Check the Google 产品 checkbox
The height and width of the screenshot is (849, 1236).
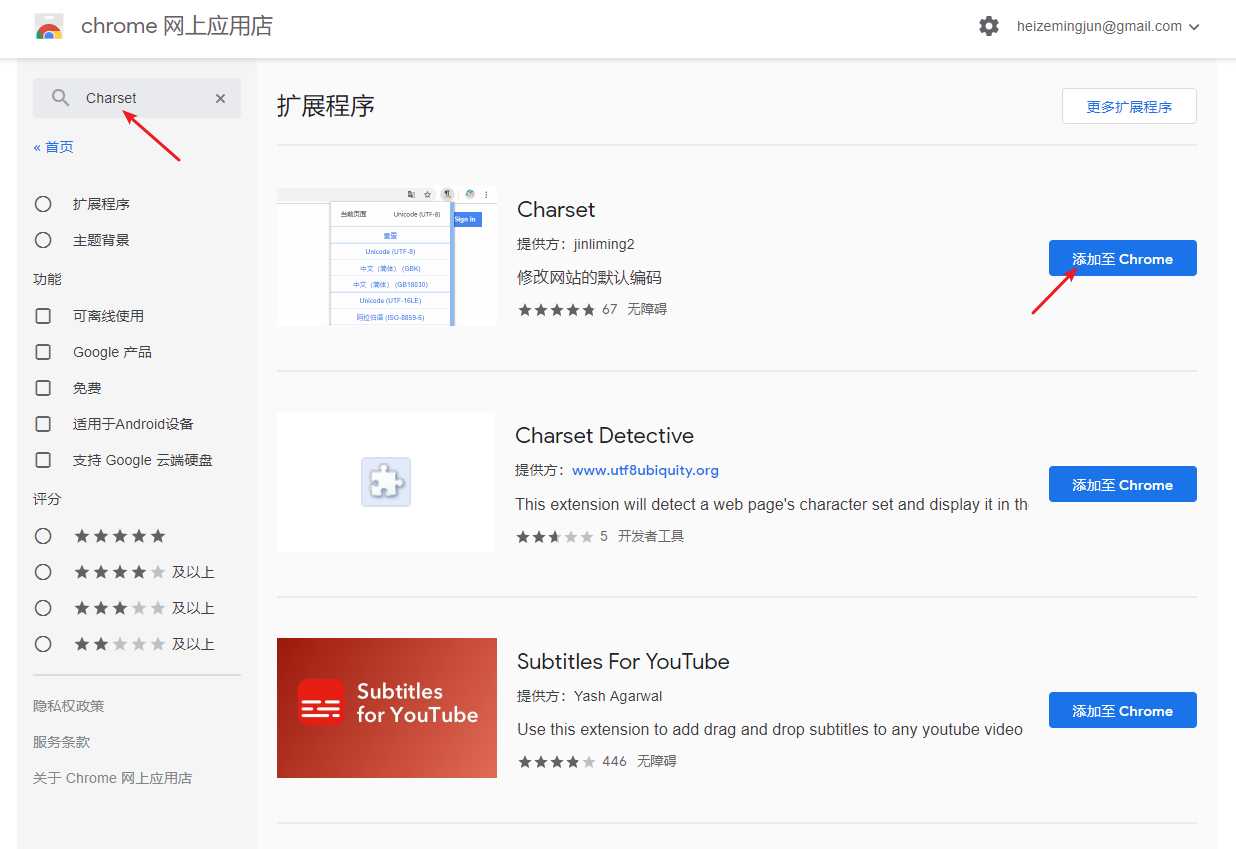(43, 352)
